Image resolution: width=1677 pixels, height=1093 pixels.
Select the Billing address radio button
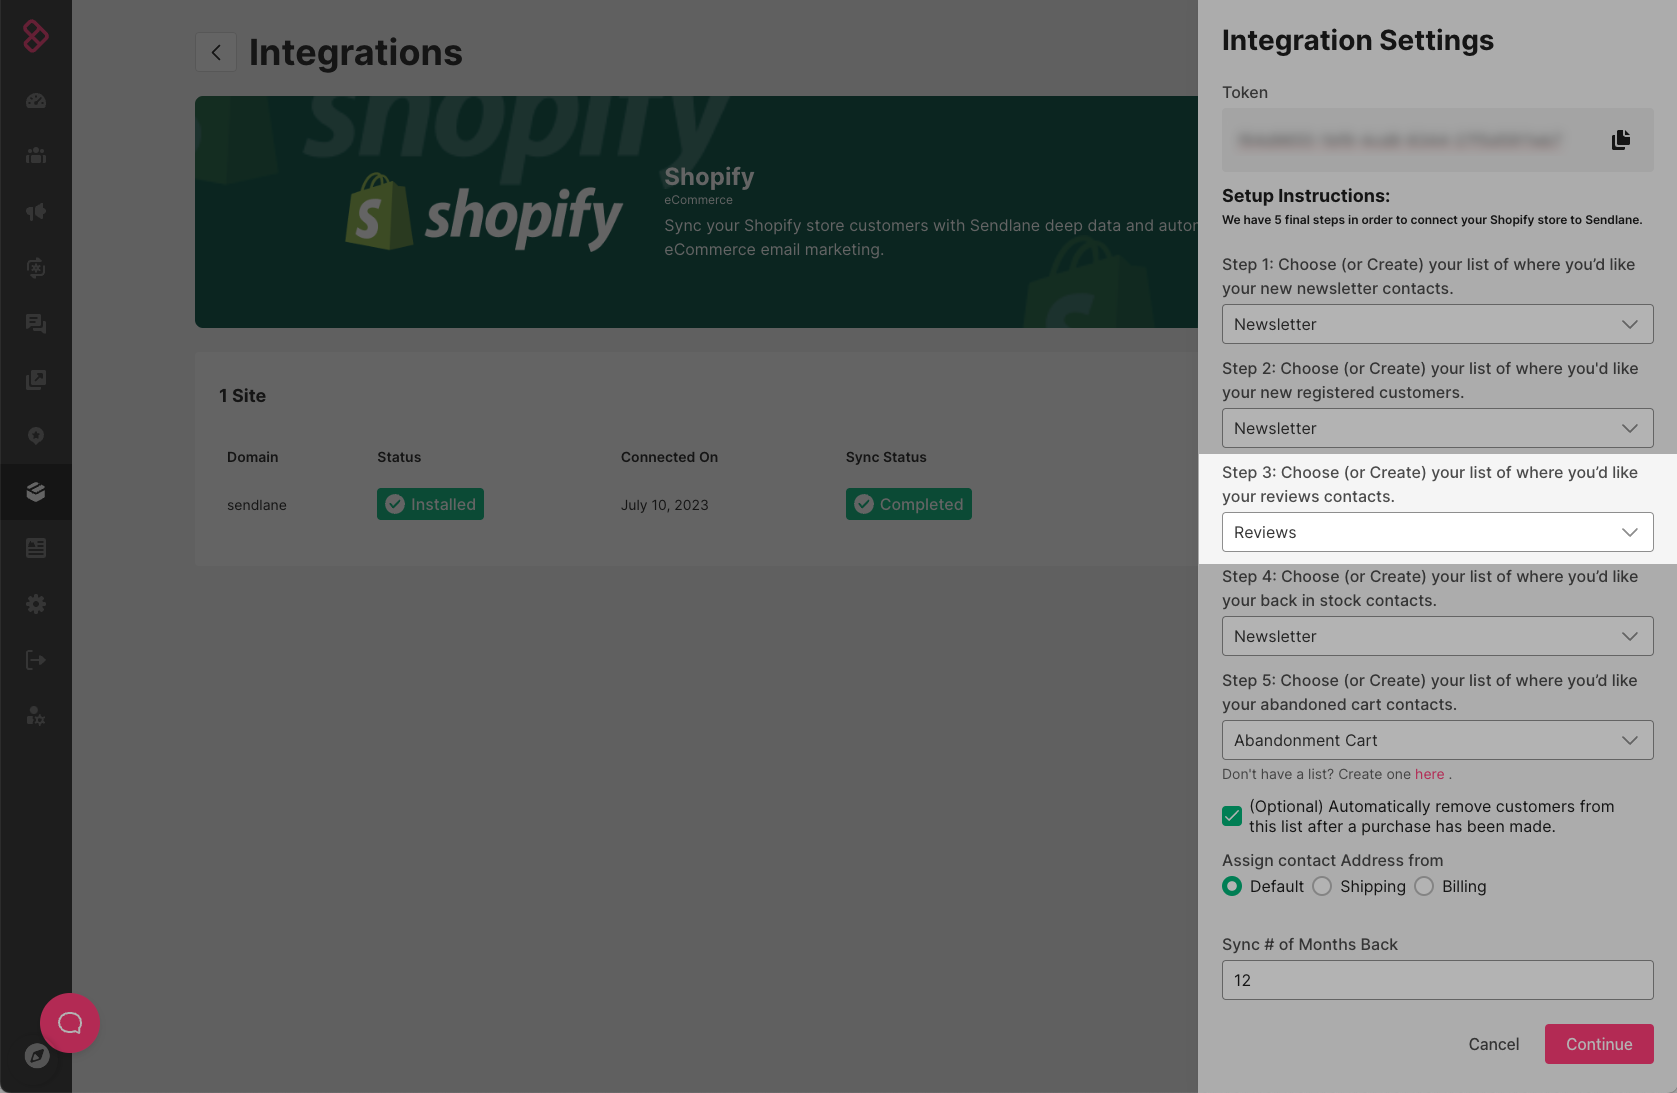(x=1424, y=886)
